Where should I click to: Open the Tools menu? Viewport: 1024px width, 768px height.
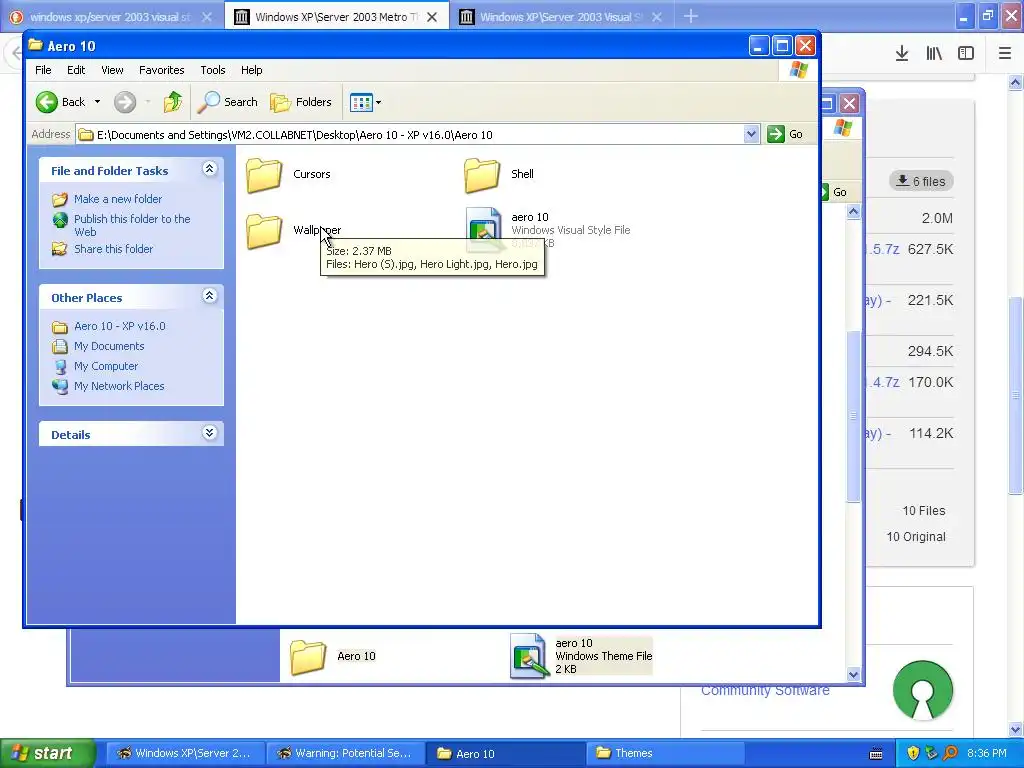pyautogui.click(x=213, y=70)
